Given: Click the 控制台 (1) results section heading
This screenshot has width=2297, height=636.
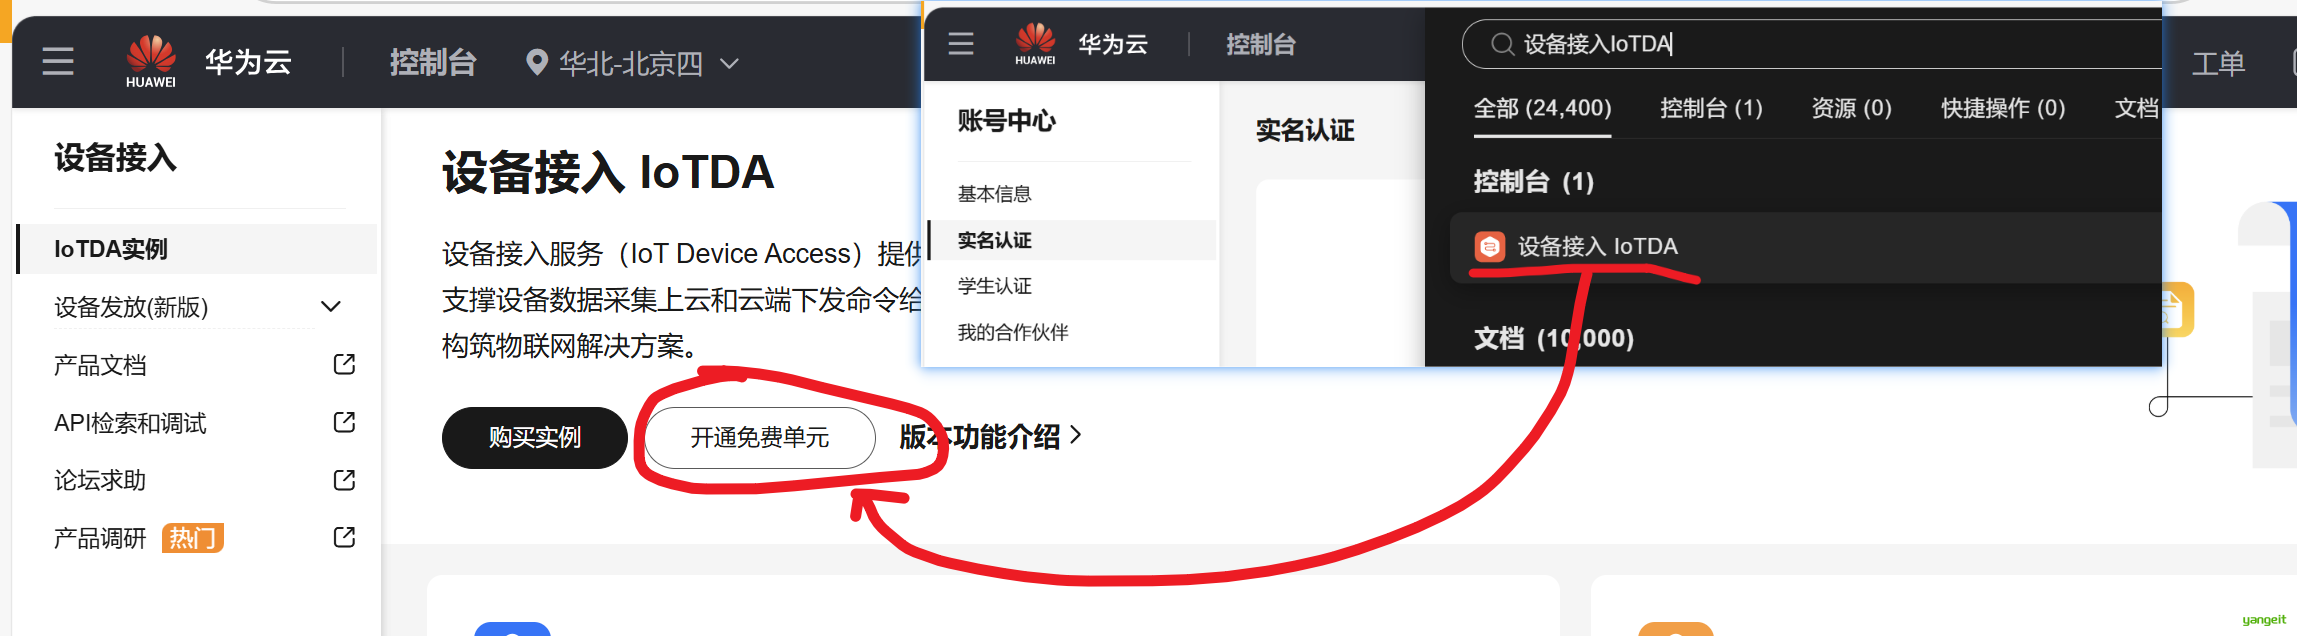Looking at the screenshot, I should 1534,182.
